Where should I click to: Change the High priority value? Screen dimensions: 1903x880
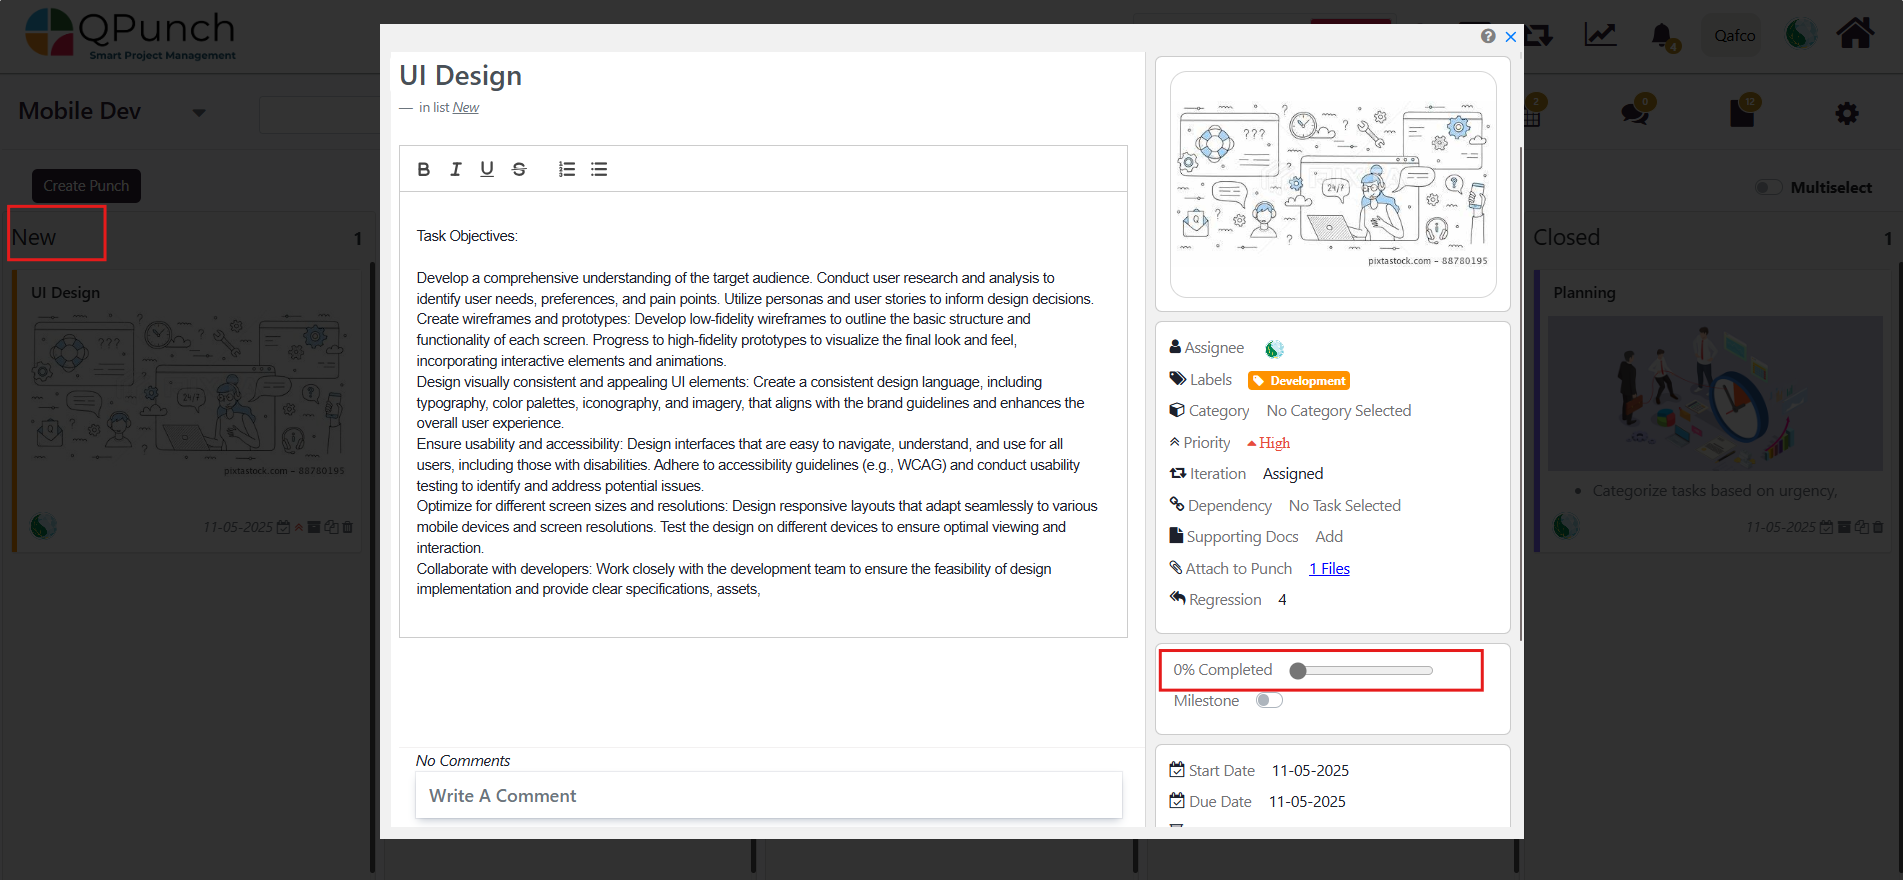point(1269,443)
